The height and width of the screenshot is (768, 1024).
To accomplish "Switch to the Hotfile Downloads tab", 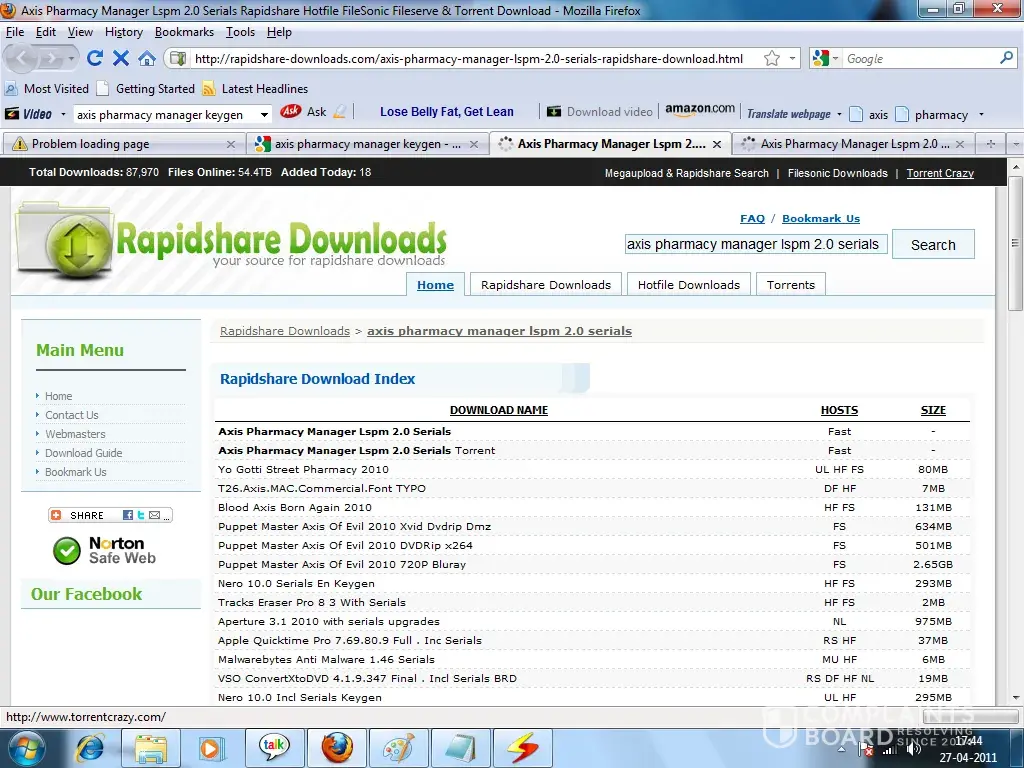I will click(688, 285).
